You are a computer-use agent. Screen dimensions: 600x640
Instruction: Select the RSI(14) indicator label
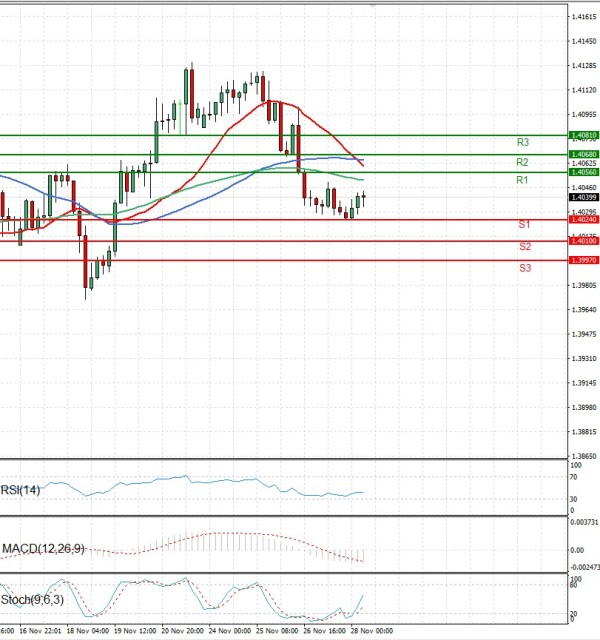point(23,490)
